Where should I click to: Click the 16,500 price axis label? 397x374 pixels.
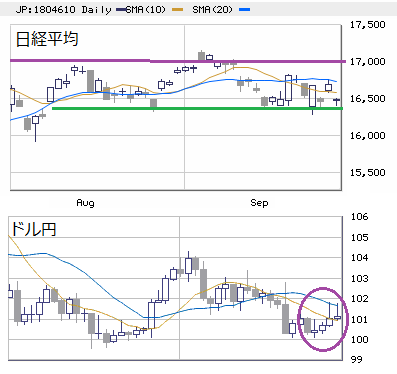point(367,99)
